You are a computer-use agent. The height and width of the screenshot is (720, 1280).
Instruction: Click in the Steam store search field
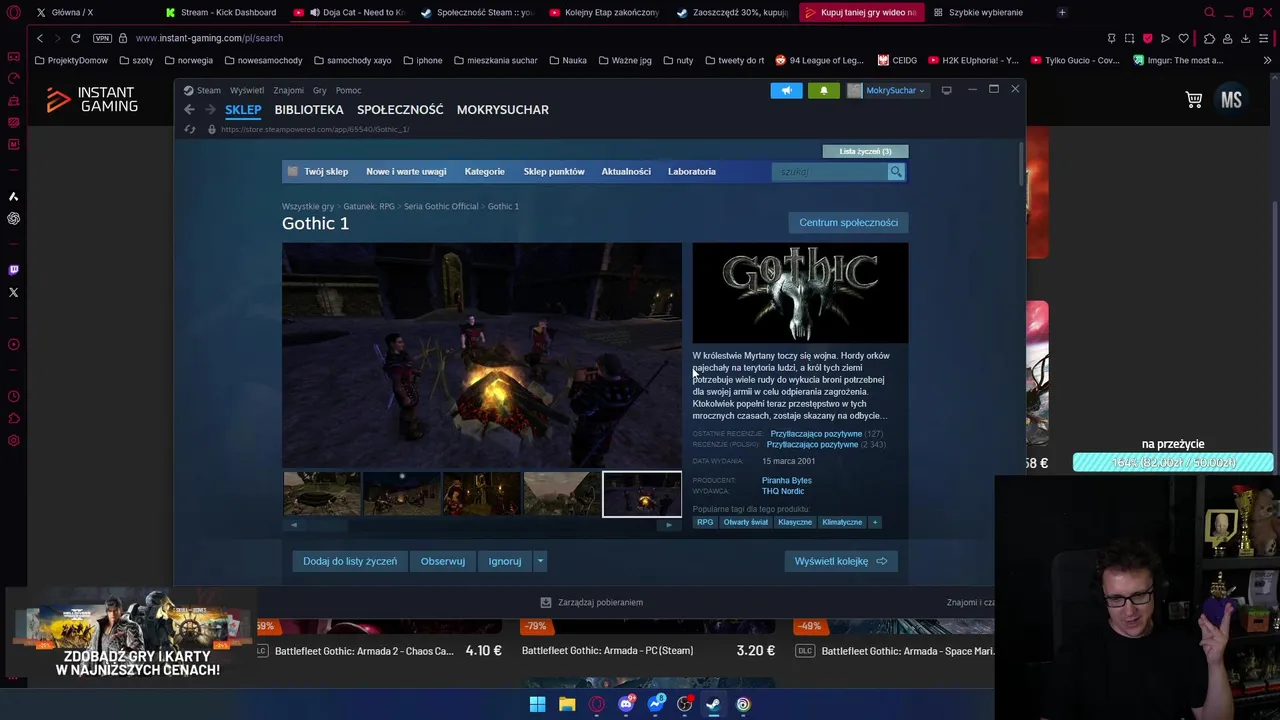[830, 172]
